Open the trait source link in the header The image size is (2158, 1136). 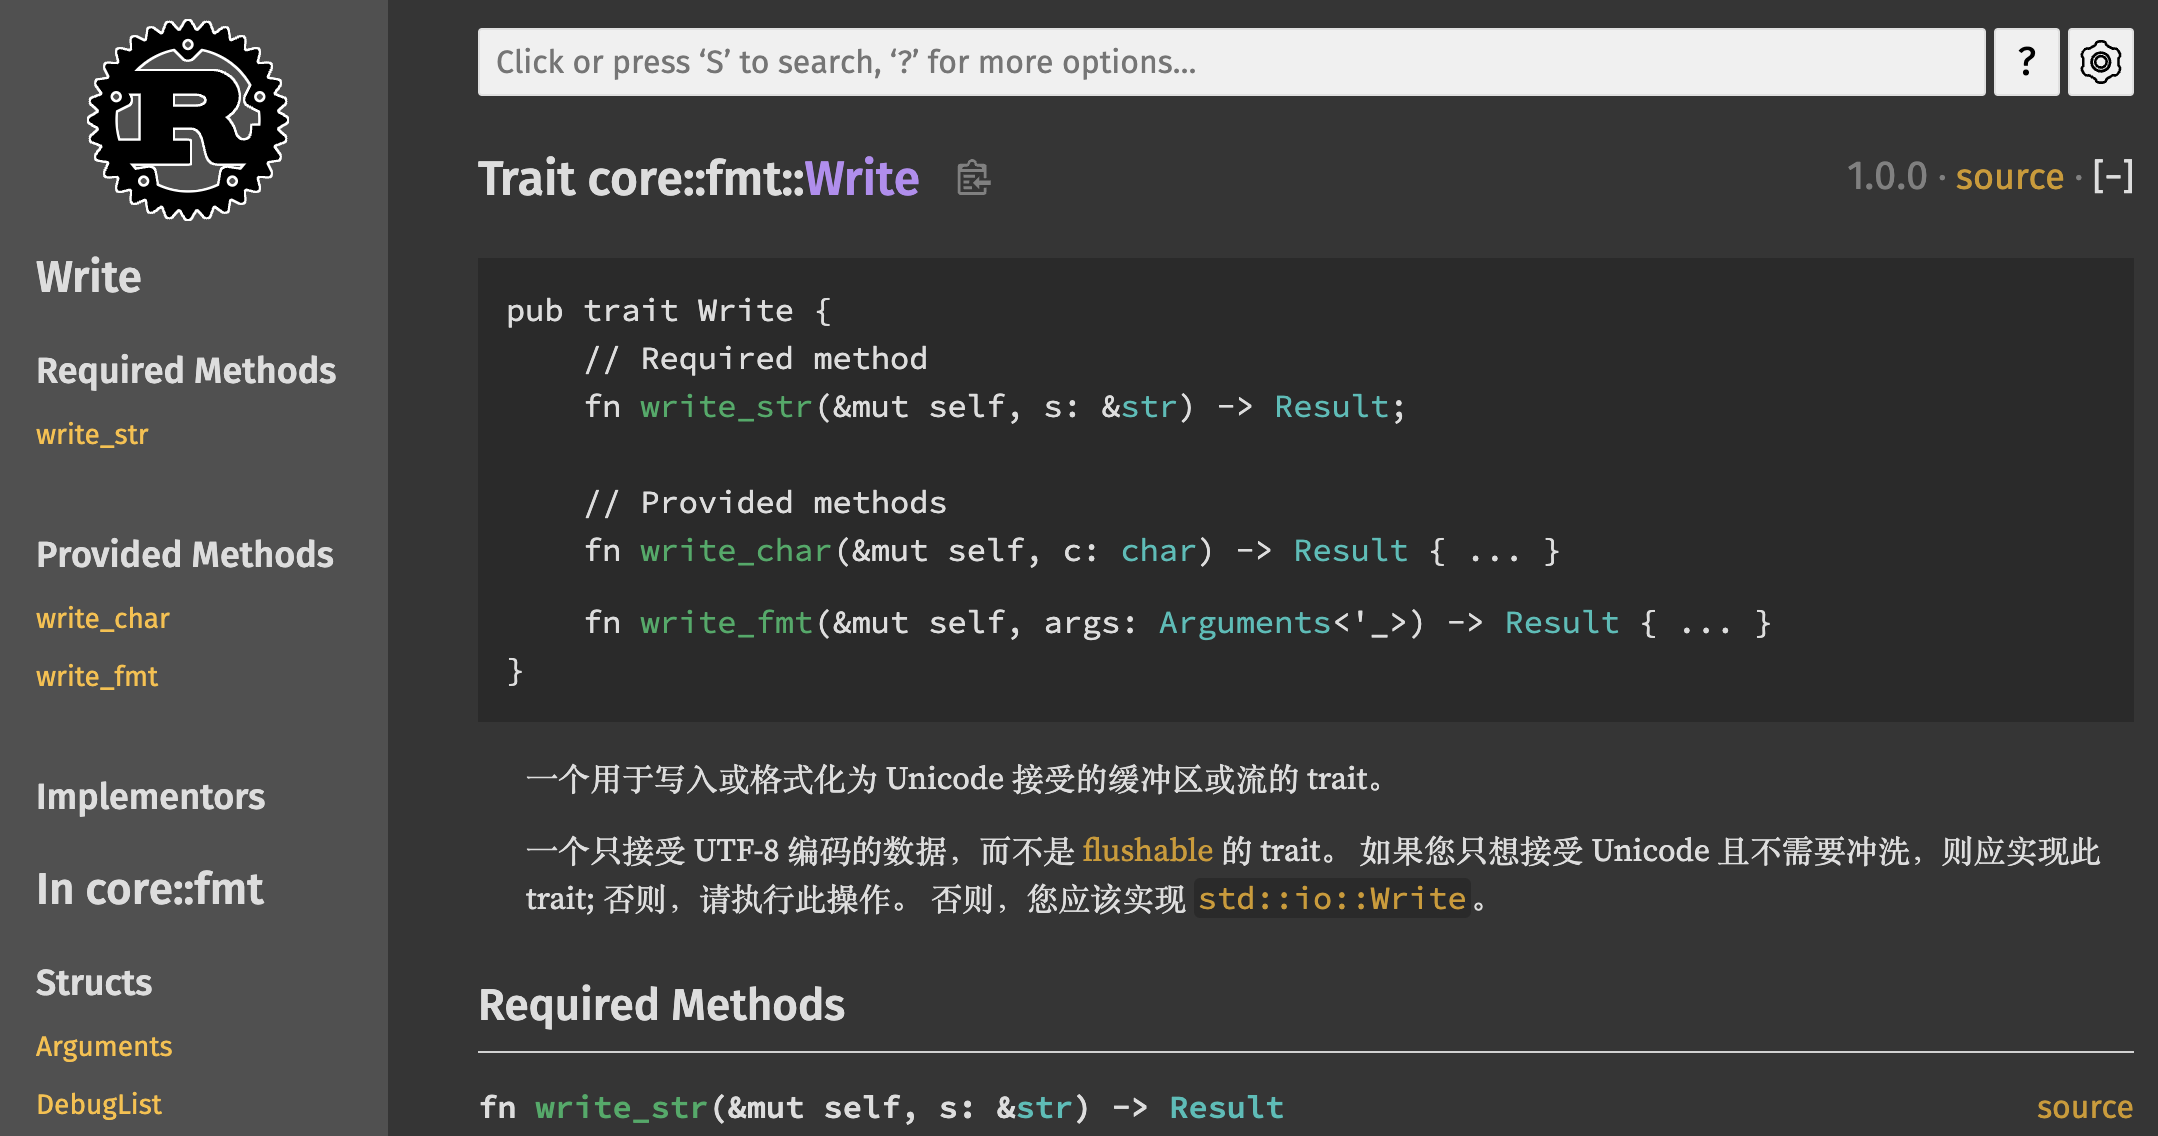2009,177
